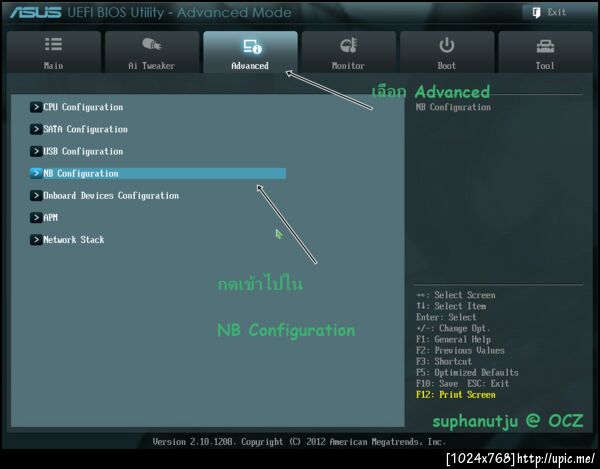The image size is (600, 469).
Task: Switch to the Main tab
Action: click(54, 52)
